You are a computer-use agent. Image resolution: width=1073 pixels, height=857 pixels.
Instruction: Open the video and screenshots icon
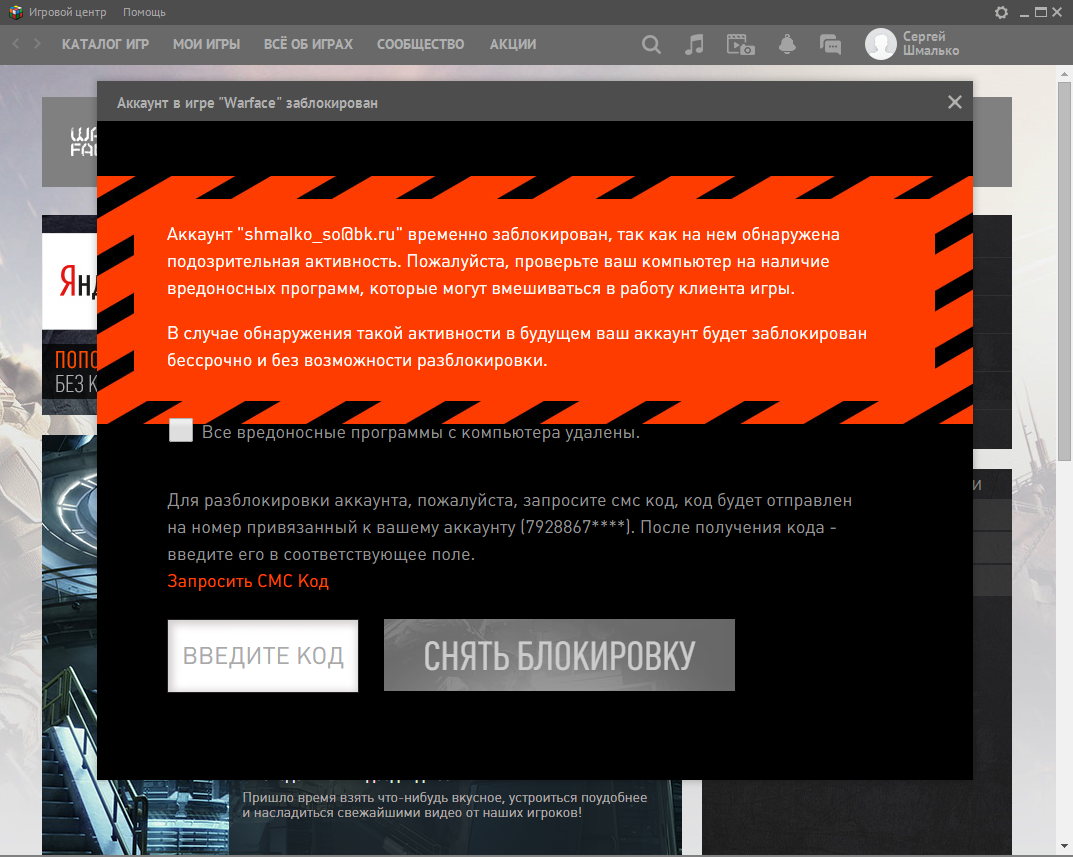740,44
